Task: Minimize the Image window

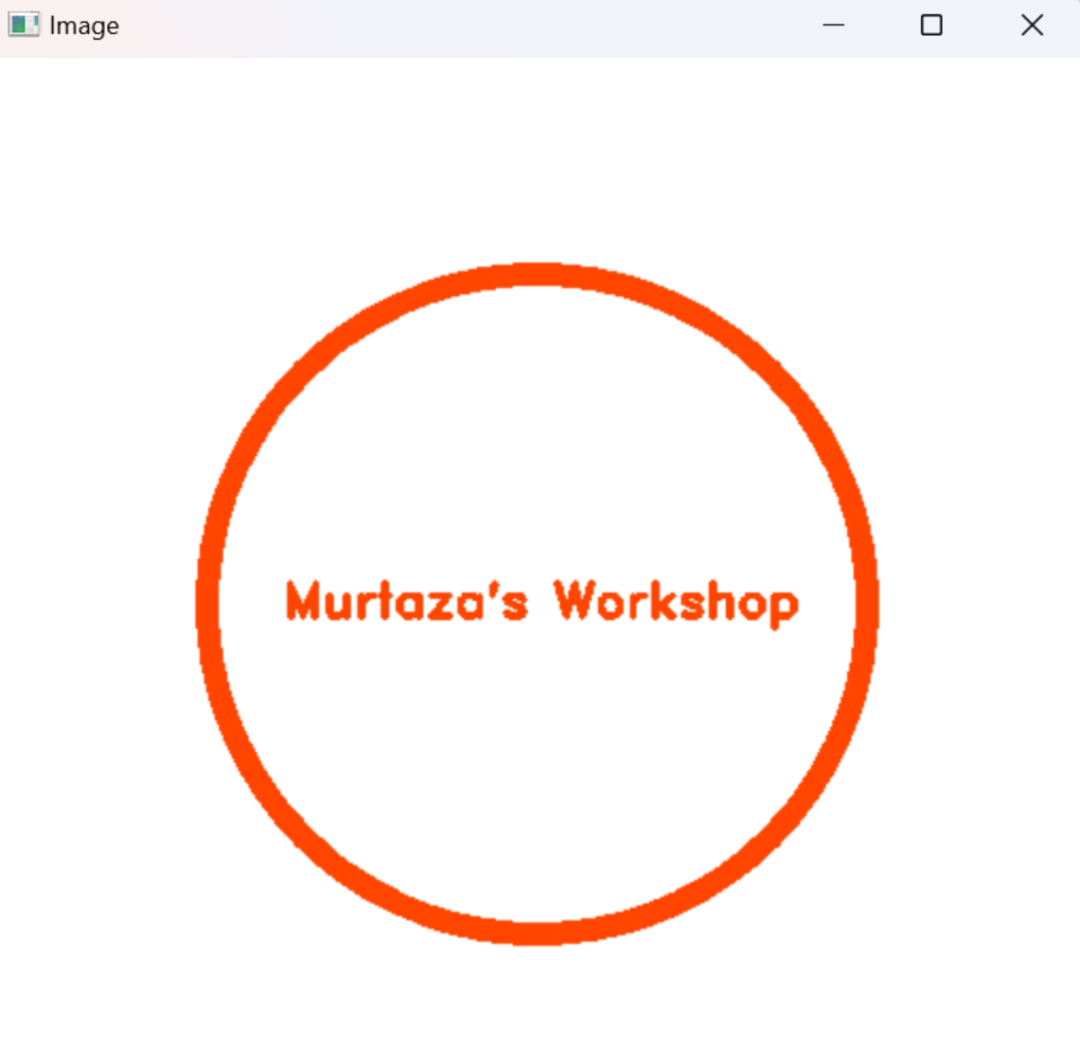Action: (x=833, y=25)
